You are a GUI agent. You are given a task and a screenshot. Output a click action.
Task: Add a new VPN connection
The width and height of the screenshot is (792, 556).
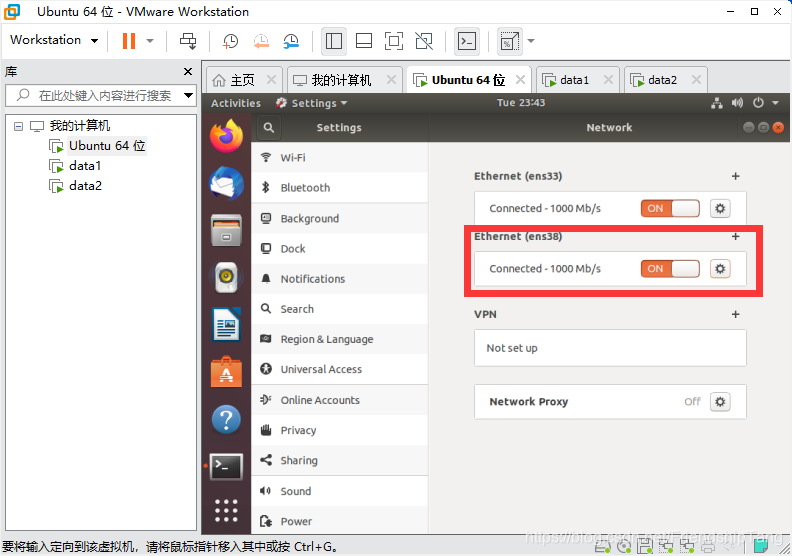point(735,314)
